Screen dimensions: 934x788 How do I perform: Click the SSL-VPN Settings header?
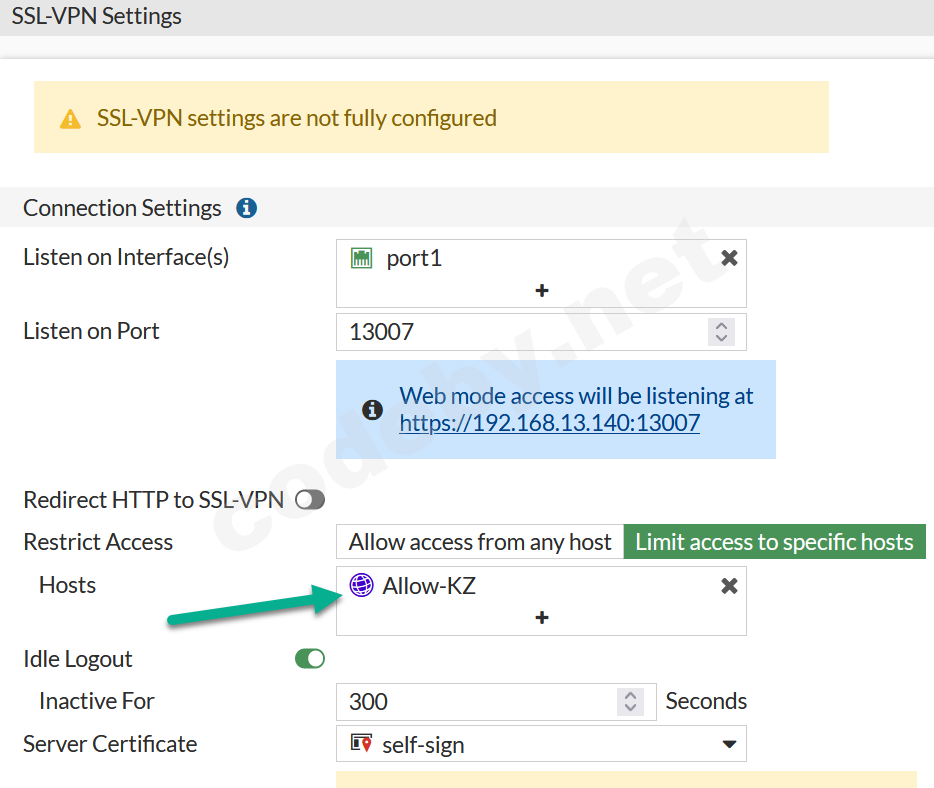click(96, 16)
